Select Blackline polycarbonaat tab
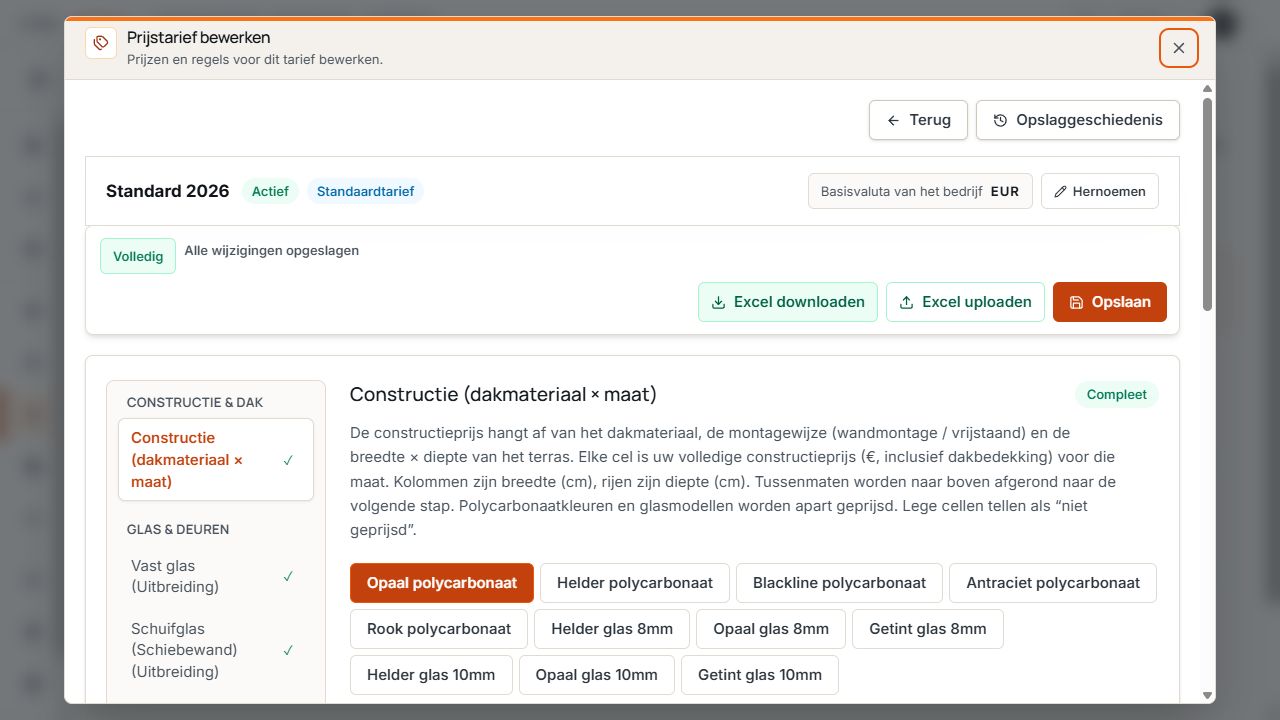The height and width of the screenshot is (720, 1280). [x=839, y=583]
